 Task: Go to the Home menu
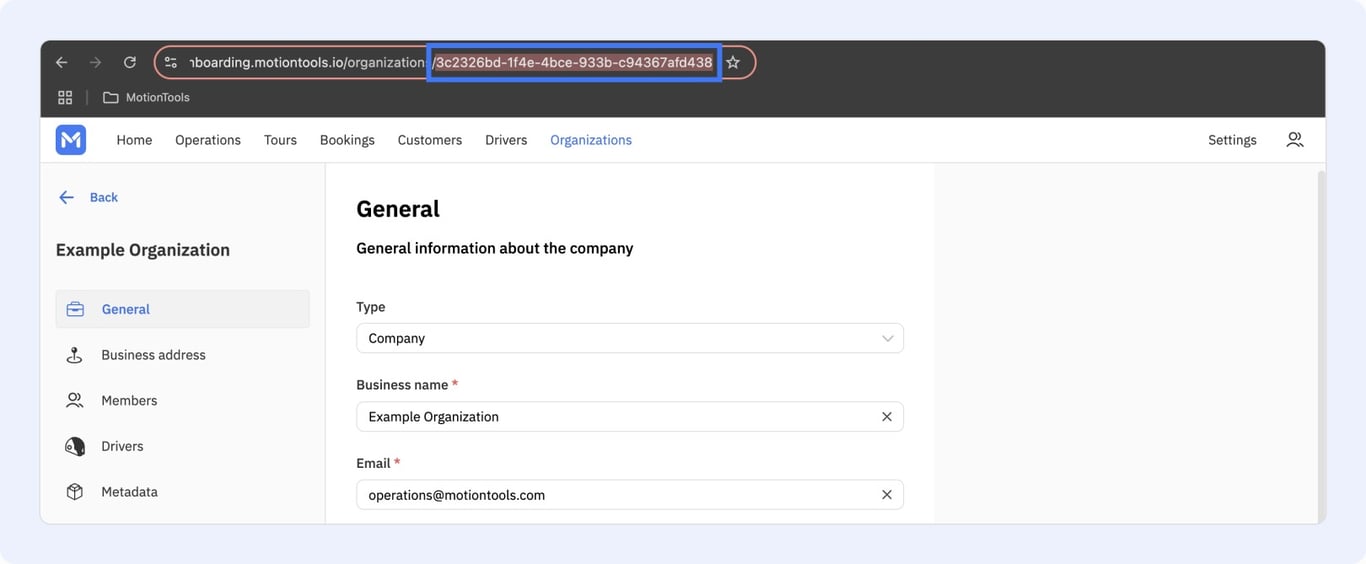tap(134, 140)
